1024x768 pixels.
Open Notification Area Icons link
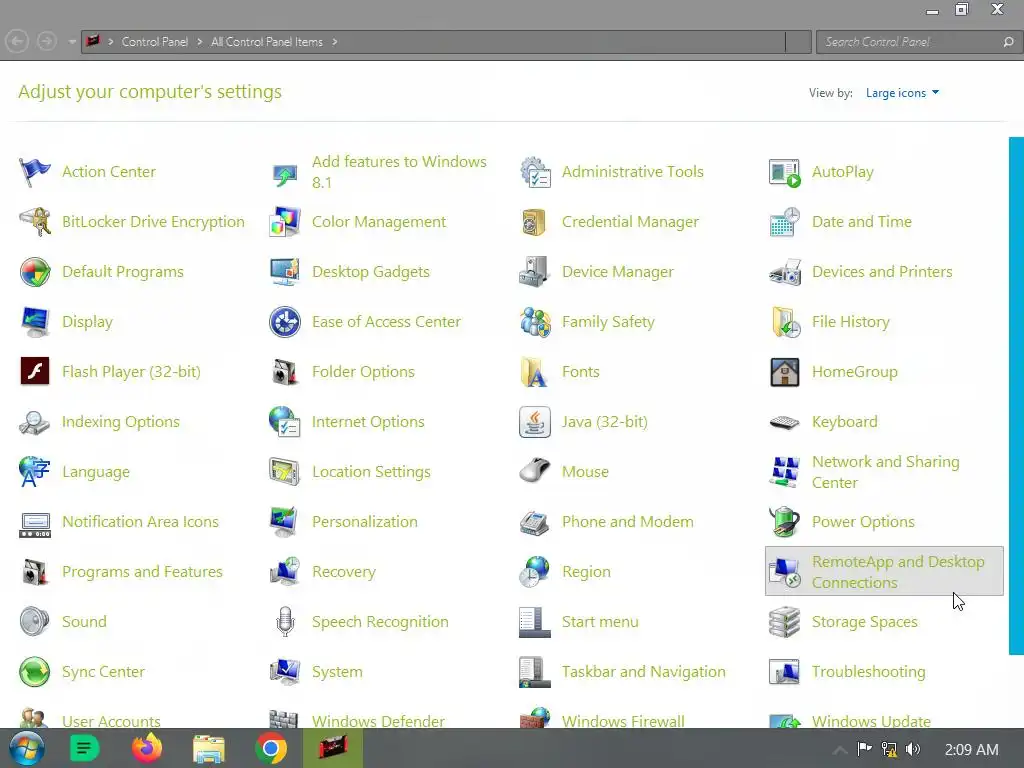coord(140,522)
